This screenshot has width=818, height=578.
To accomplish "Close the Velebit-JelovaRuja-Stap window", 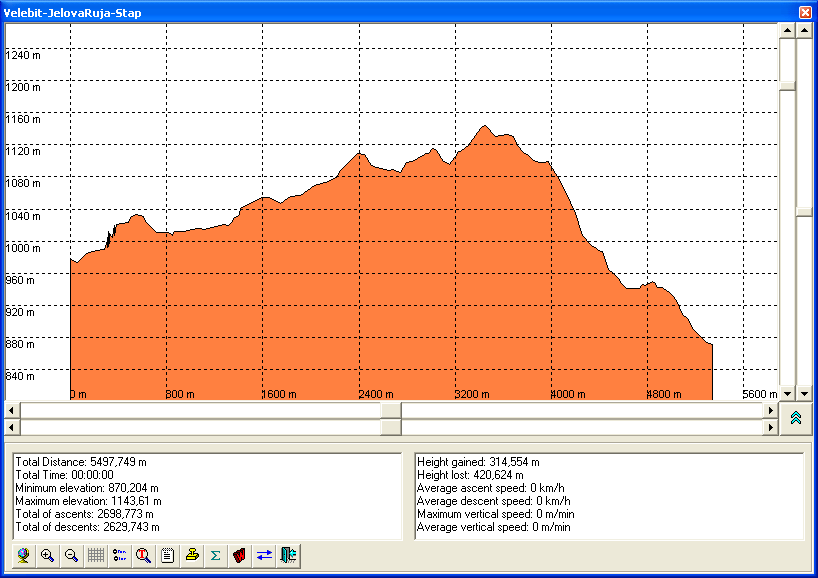I will pyautogui.click(x=805, y=12).
